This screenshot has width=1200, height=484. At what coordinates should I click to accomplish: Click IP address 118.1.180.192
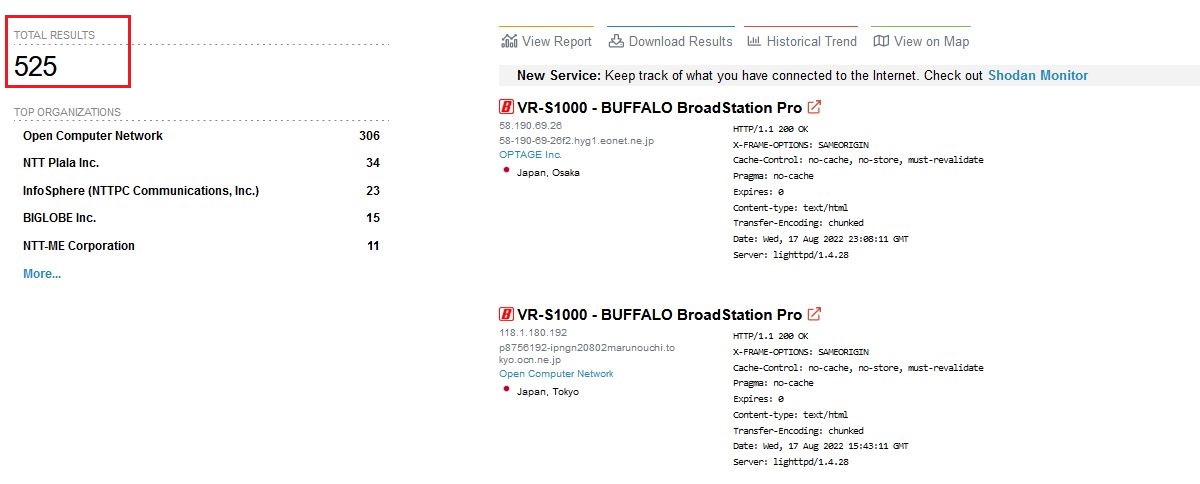(533, 333)
